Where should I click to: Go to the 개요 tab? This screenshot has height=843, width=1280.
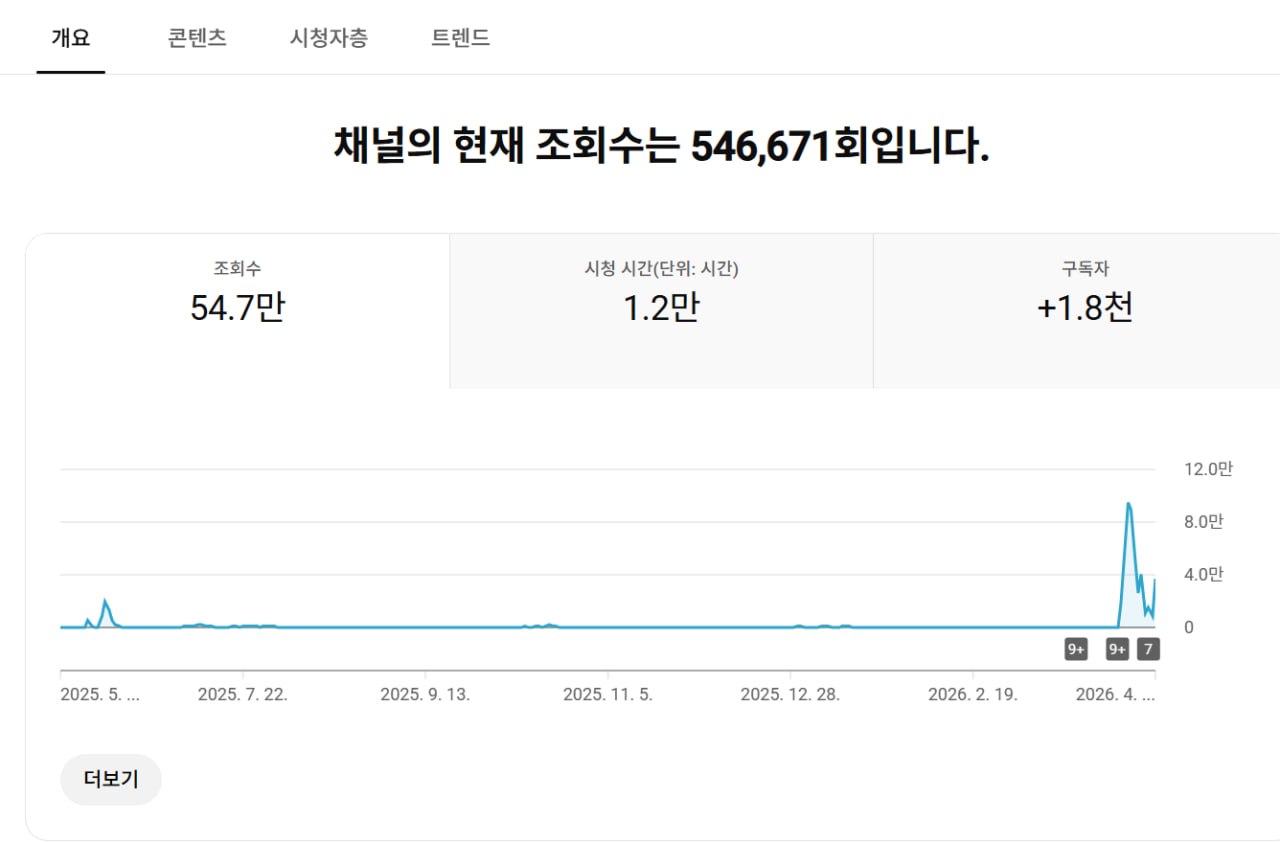coord(71,38)
